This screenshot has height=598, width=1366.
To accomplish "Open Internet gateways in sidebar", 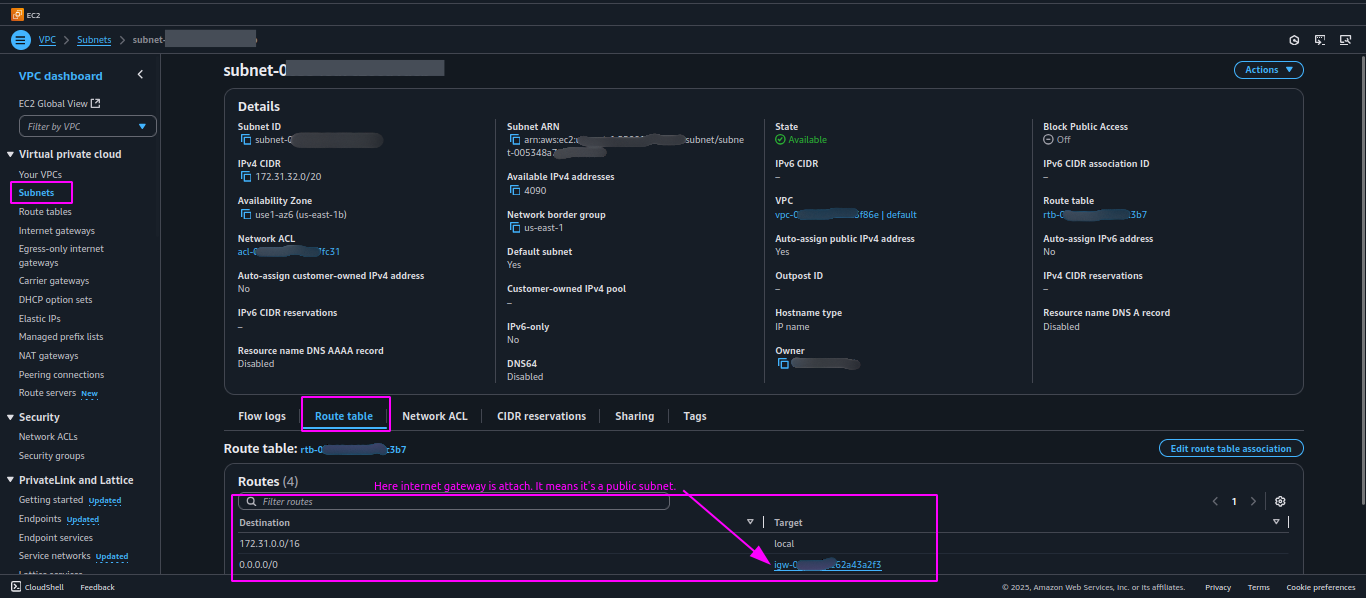I will [x=57, y=231].
